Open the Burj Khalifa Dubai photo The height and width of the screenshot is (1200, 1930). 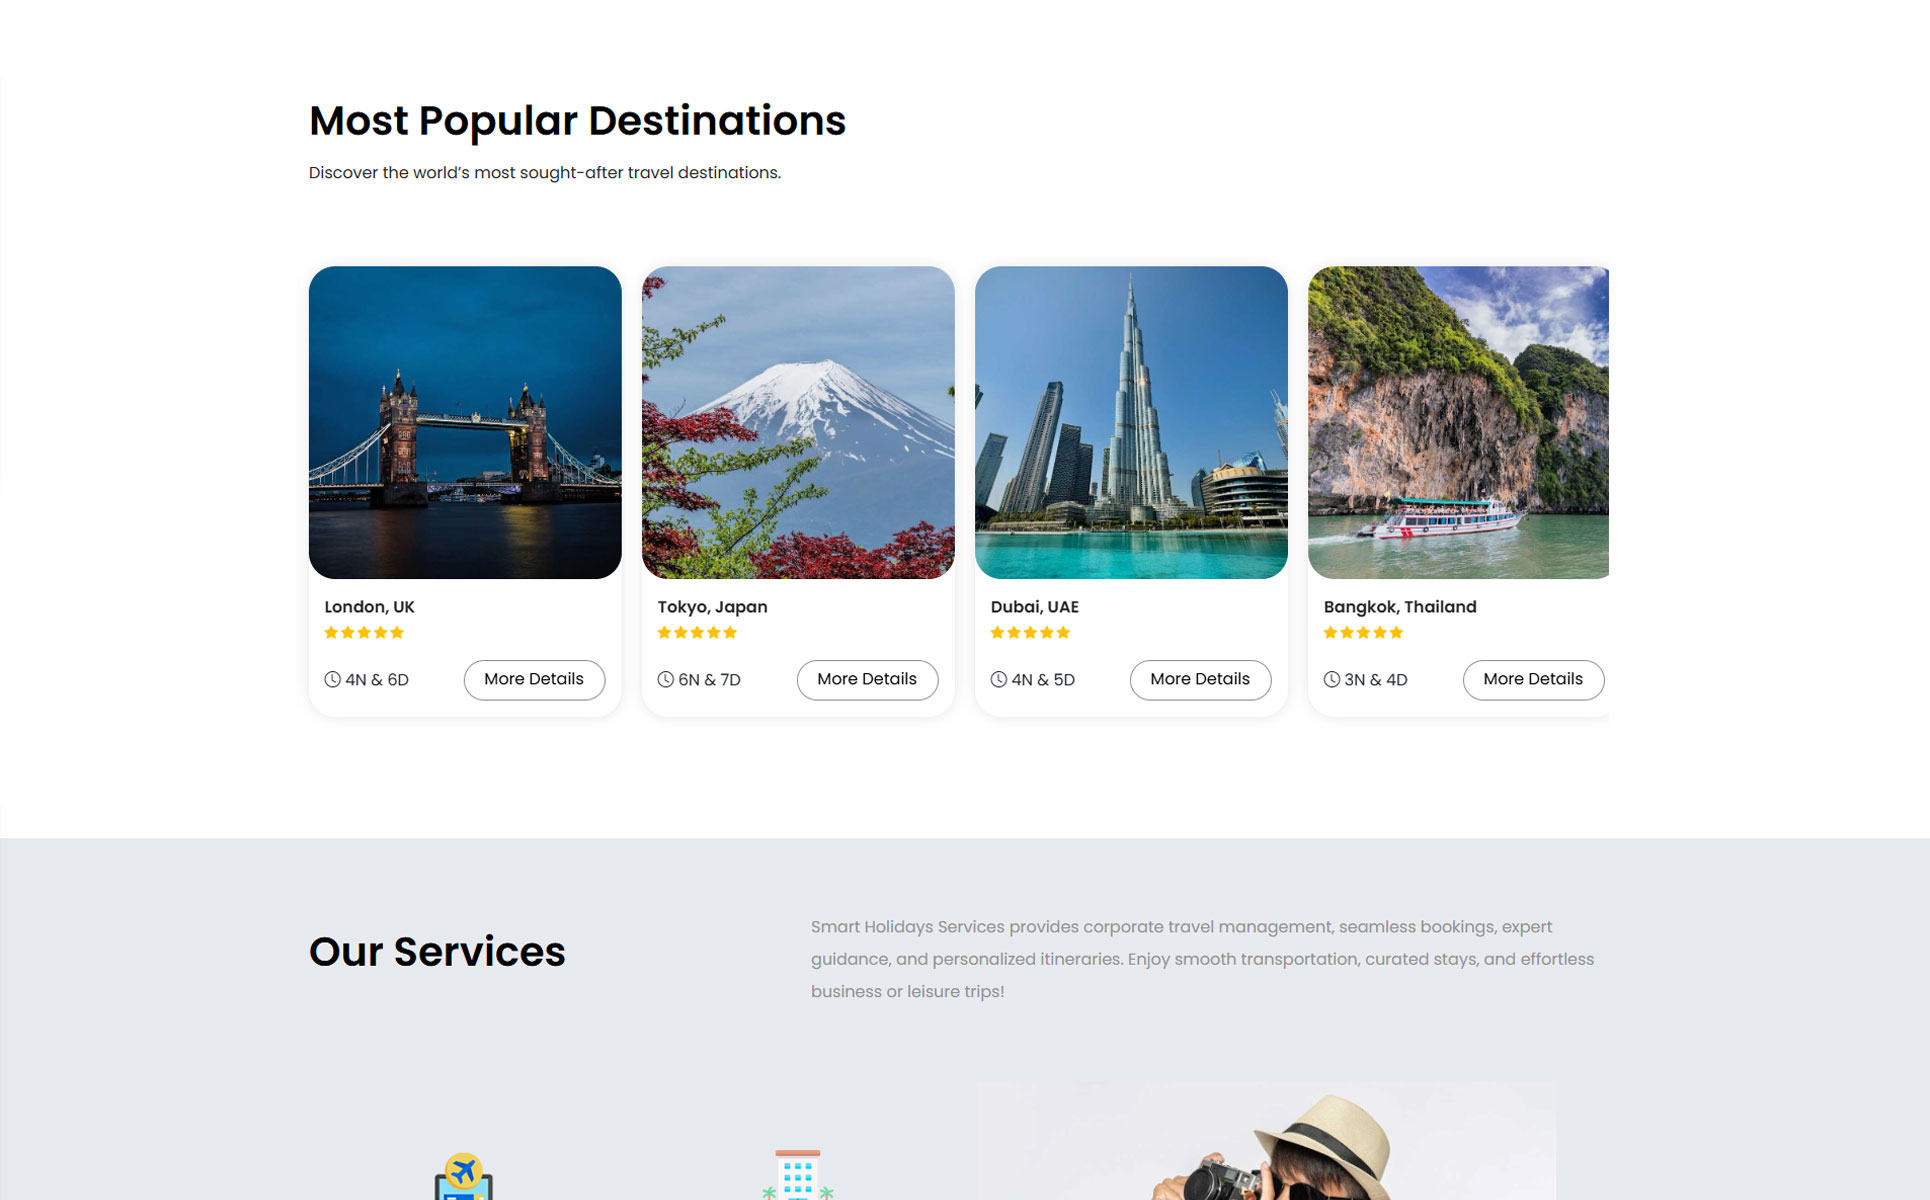click(x=1131, y=422)
